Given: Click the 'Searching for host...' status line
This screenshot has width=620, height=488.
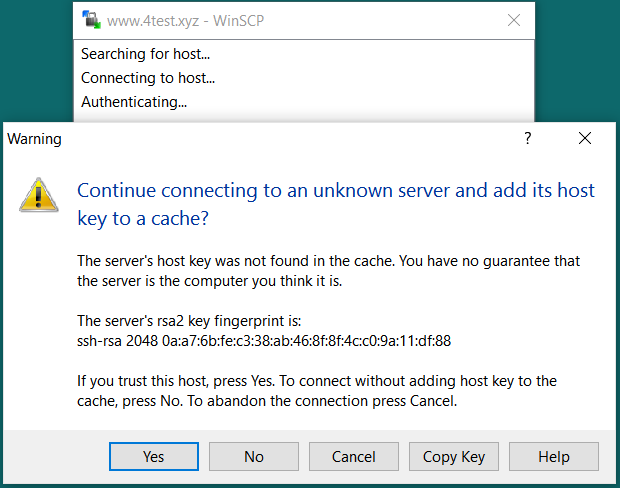Looking at the screenshot, I should (x=145, y=54).
